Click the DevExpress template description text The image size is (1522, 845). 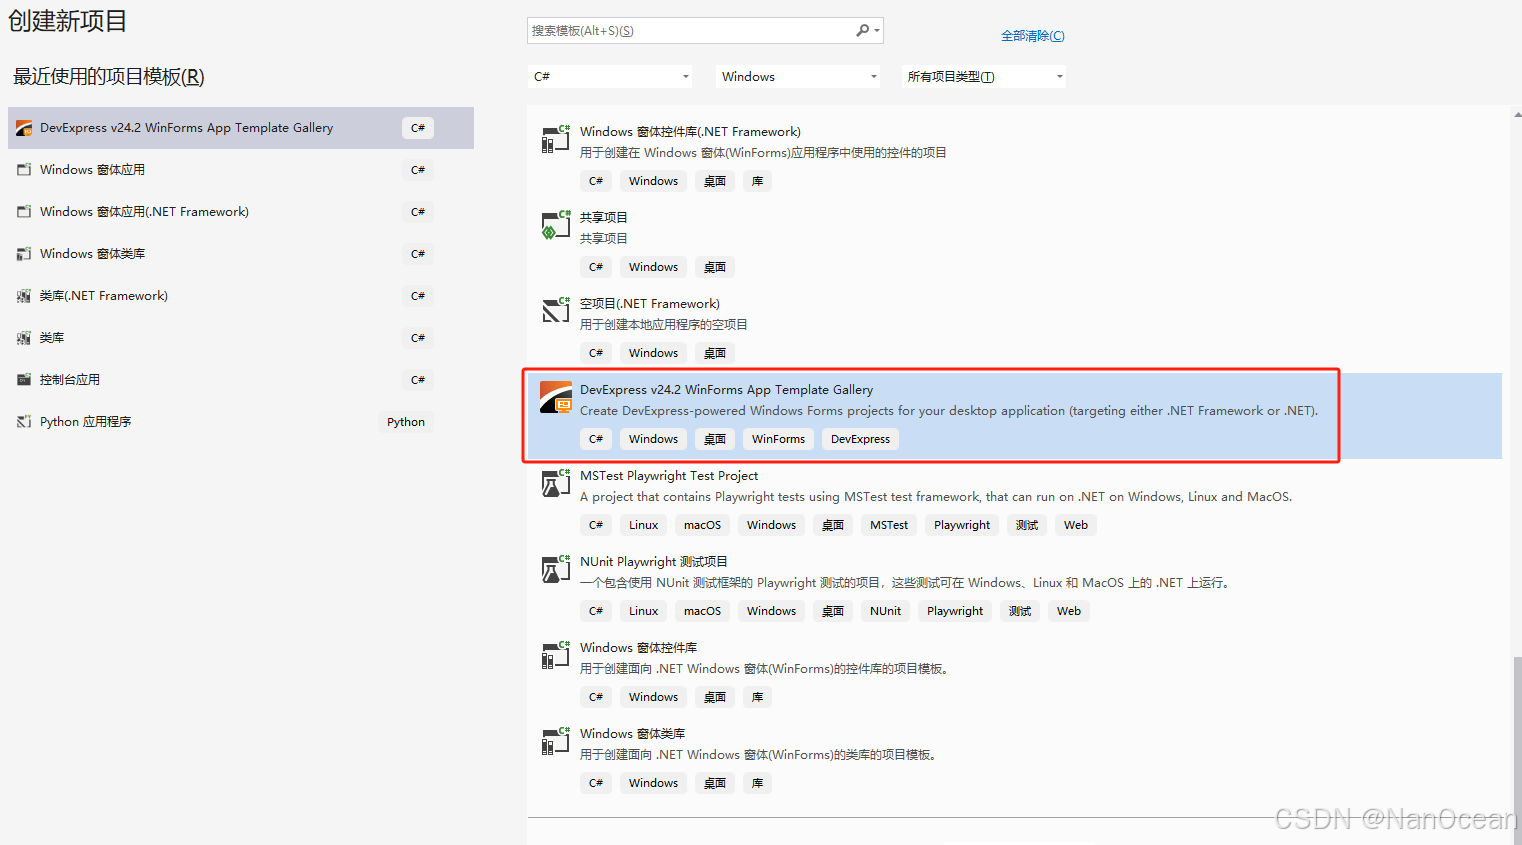(x=949, y=411)
